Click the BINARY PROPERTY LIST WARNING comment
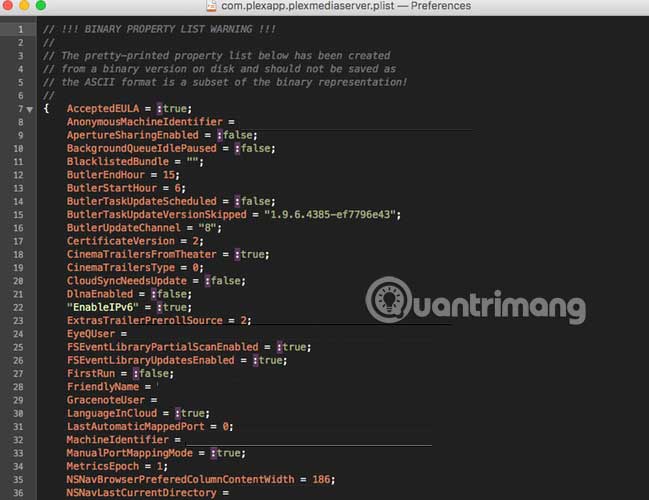The height and width of the screenshot is (500, 649). coord(159,29)
